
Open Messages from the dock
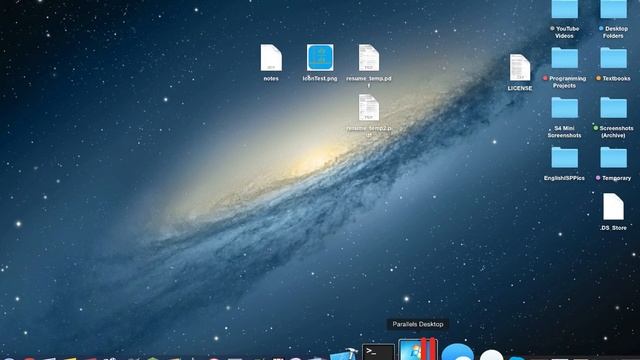pyautogui.click(x=458, y=352)
